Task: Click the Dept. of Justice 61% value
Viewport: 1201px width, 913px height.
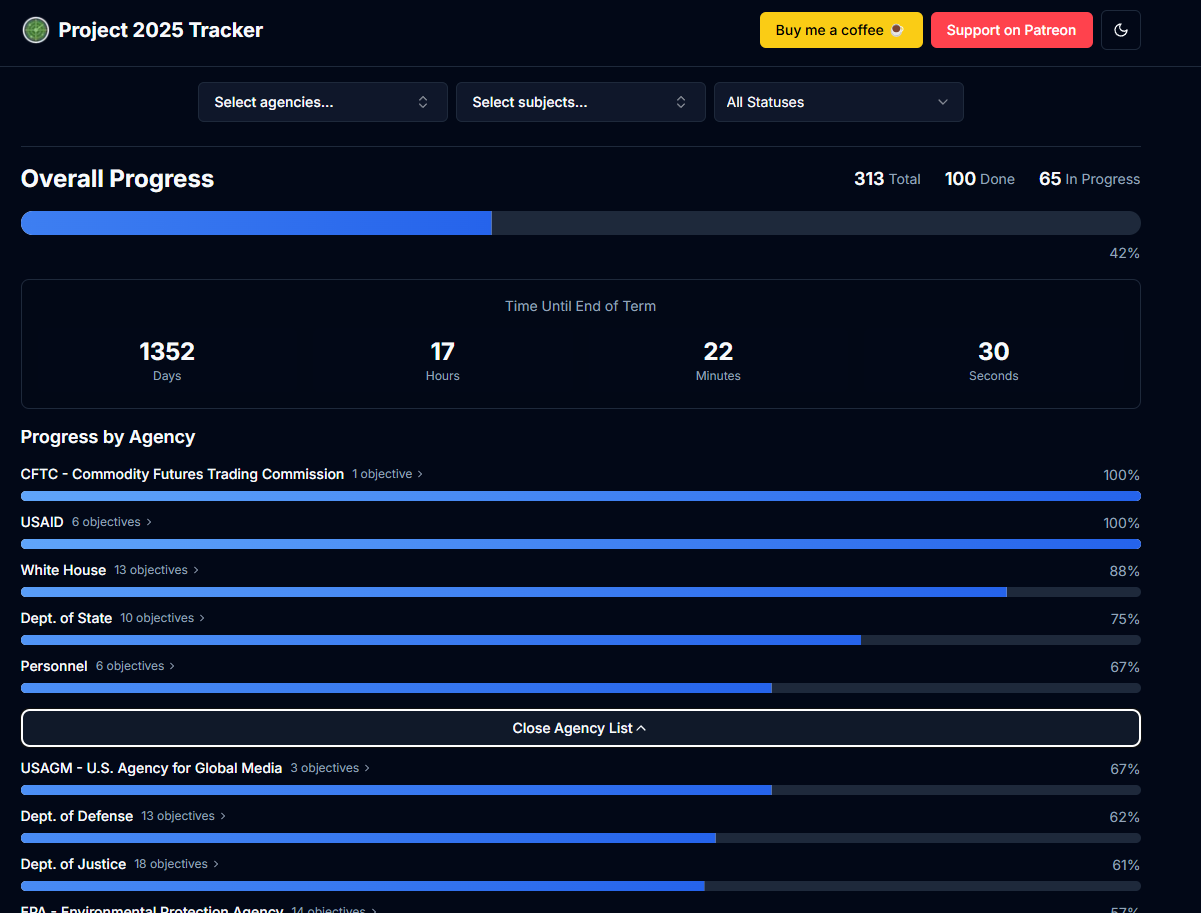Action: point(1126,865)
